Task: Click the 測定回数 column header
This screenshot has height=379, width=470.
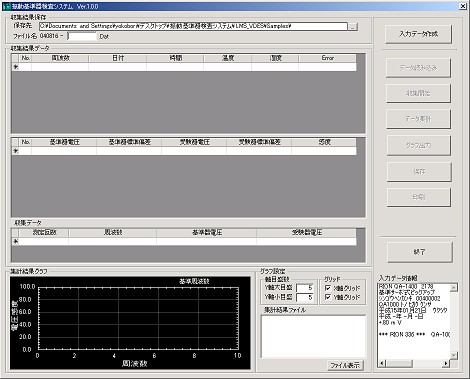Action: click(44, 232)
